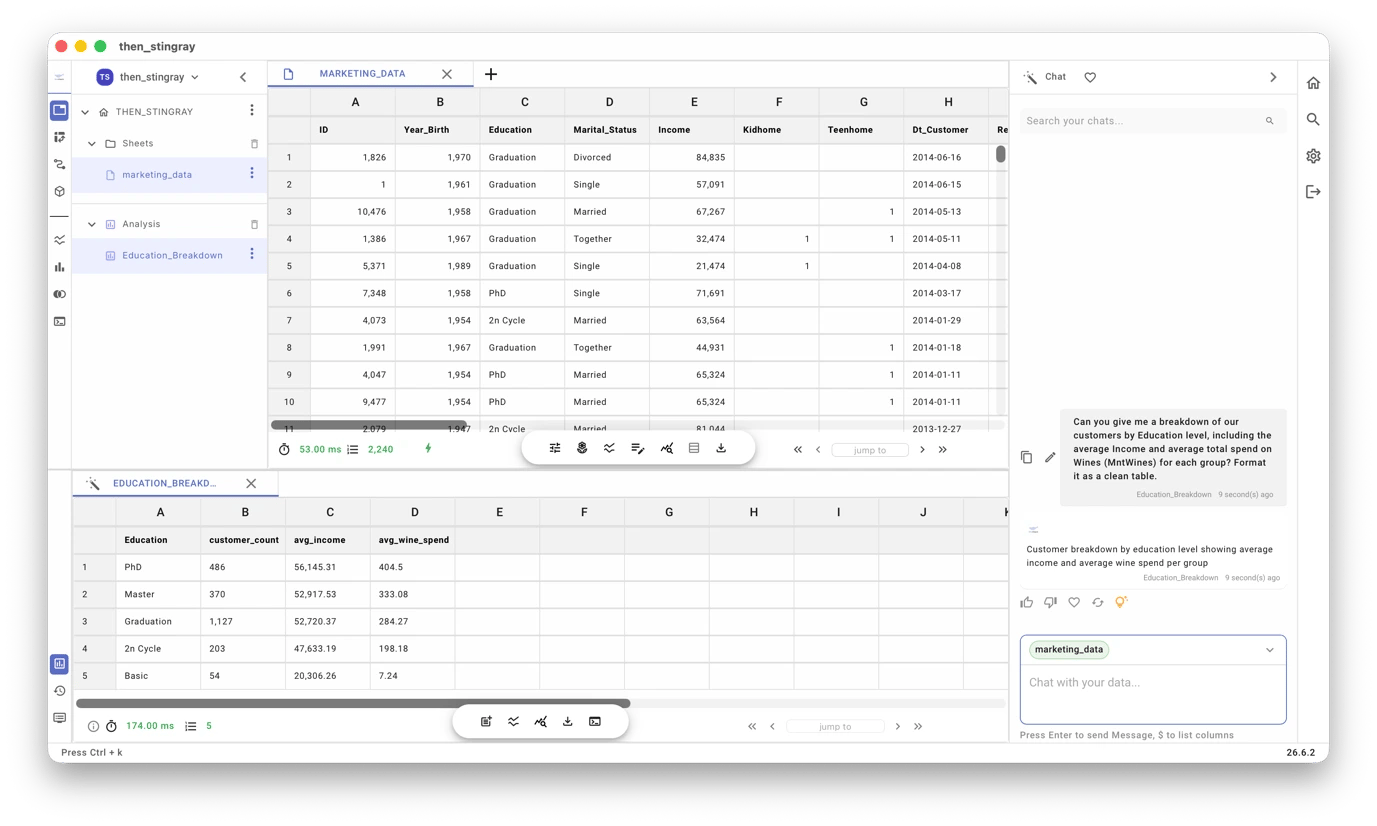This screenshot has height=826, width=1377.
Task: Click the lightning bolt icon
Action: tap(428, 449)
